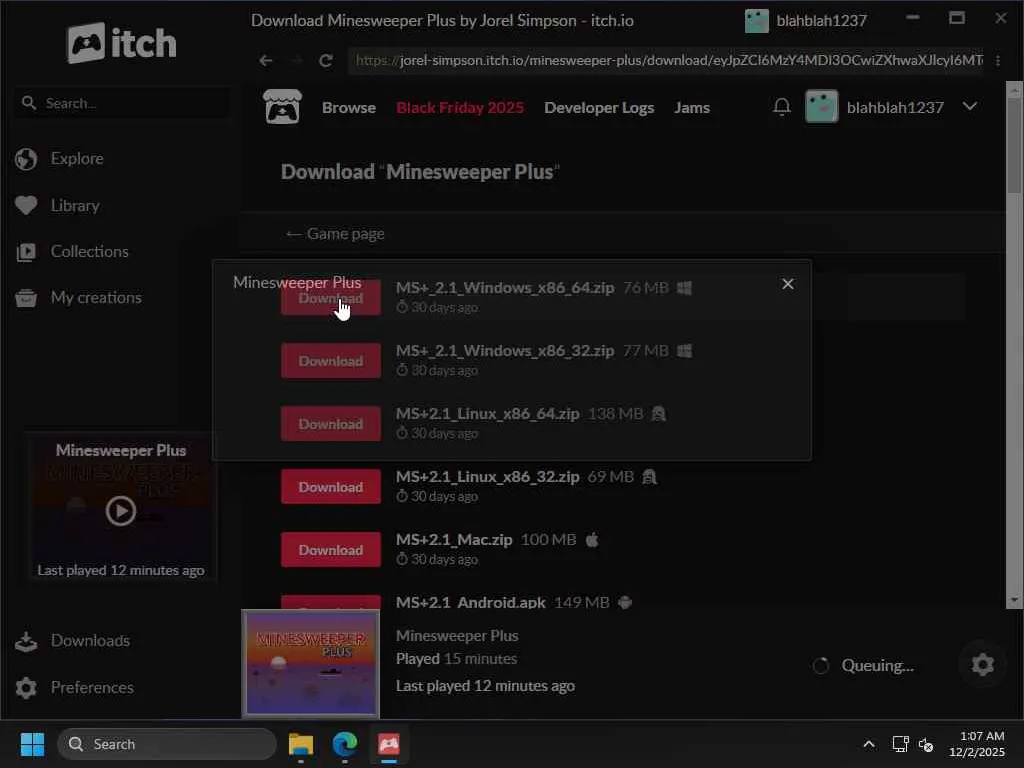Open the network tray icon

pos(901,744)
